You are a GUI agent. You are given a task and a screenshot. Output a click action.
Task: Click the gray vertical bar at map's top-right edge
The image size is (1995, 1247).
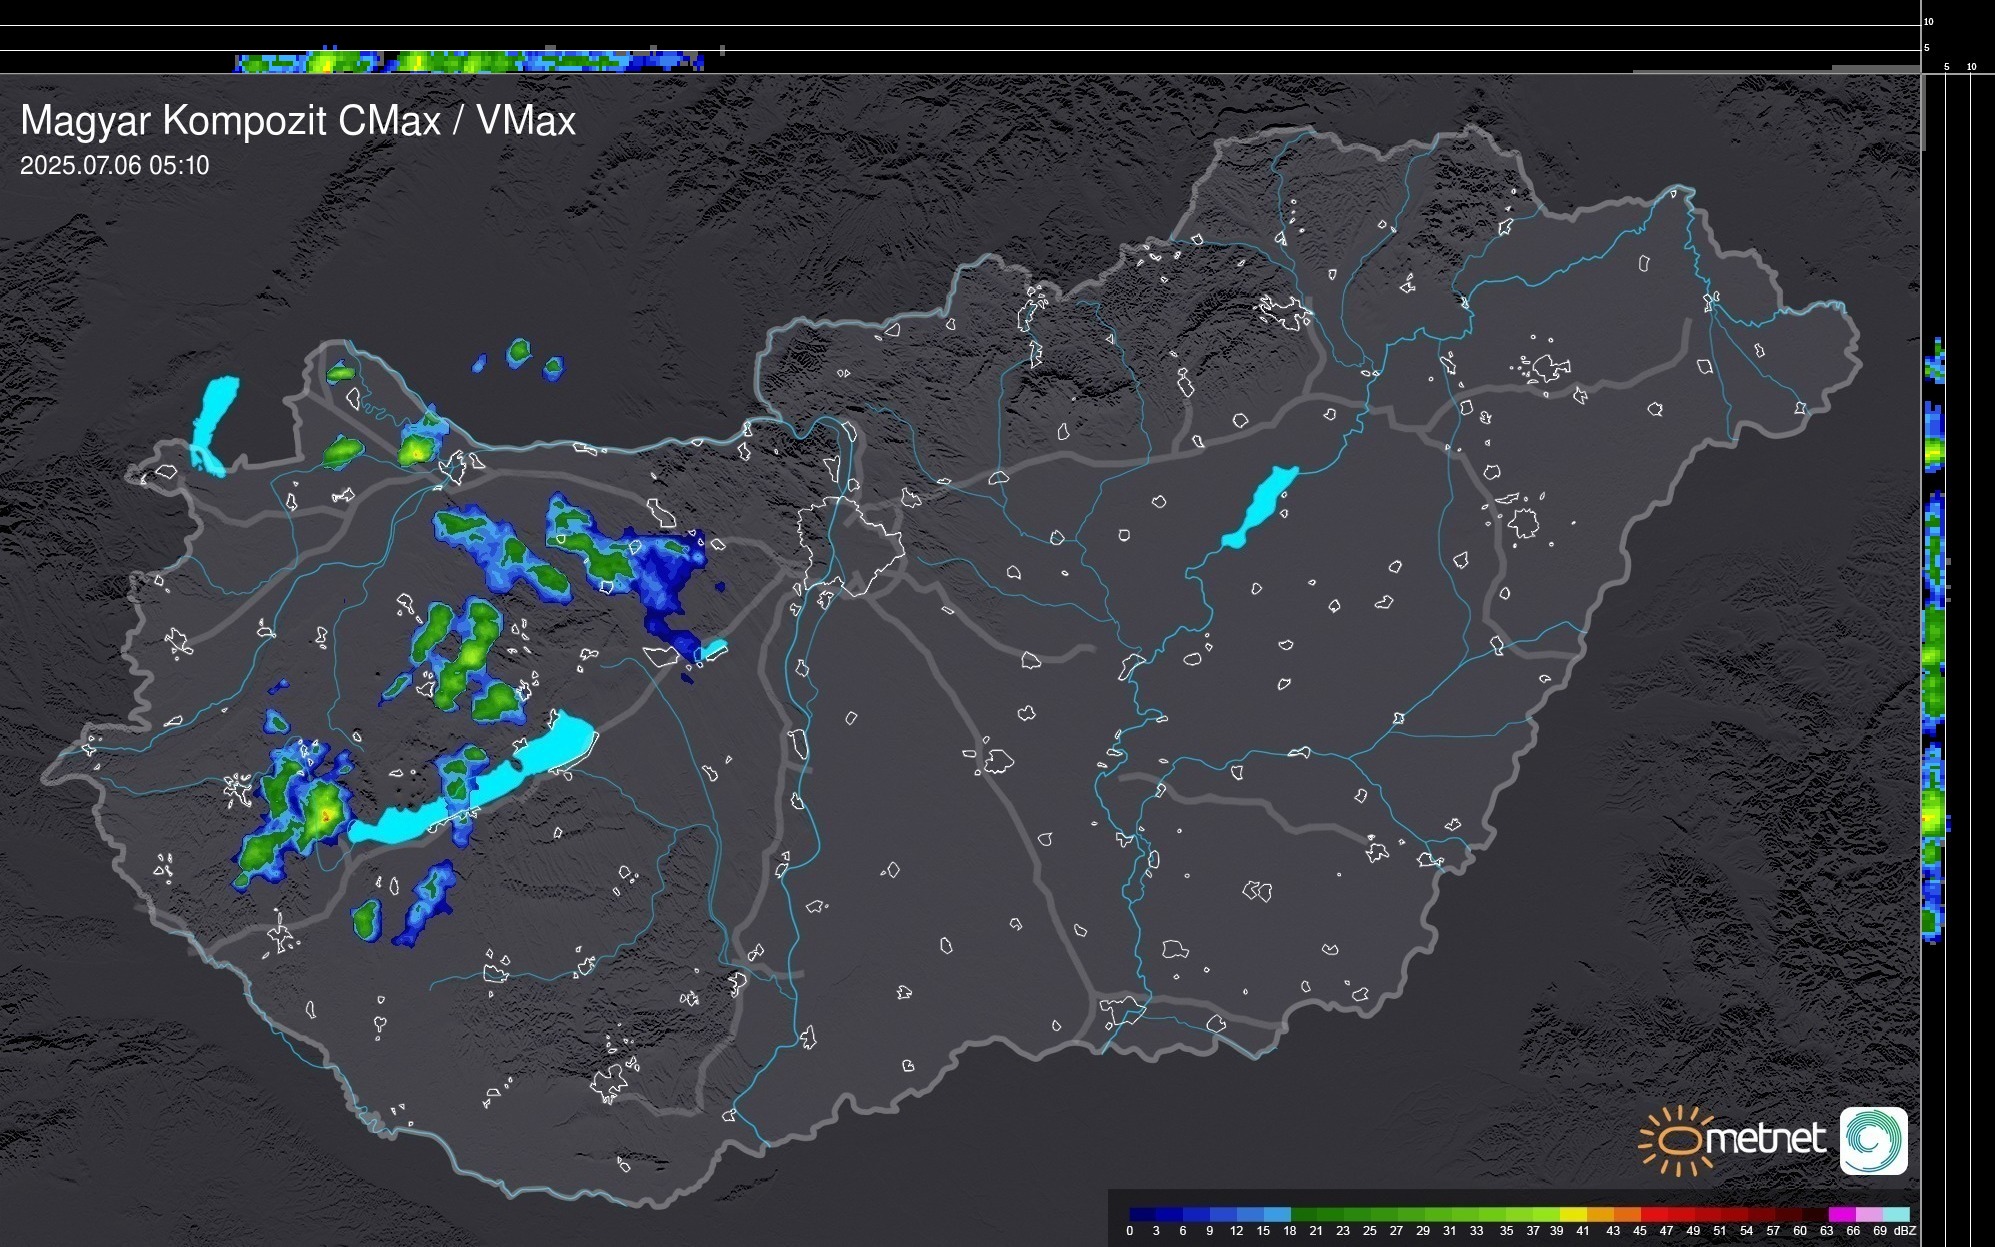tap(1923, 112)
